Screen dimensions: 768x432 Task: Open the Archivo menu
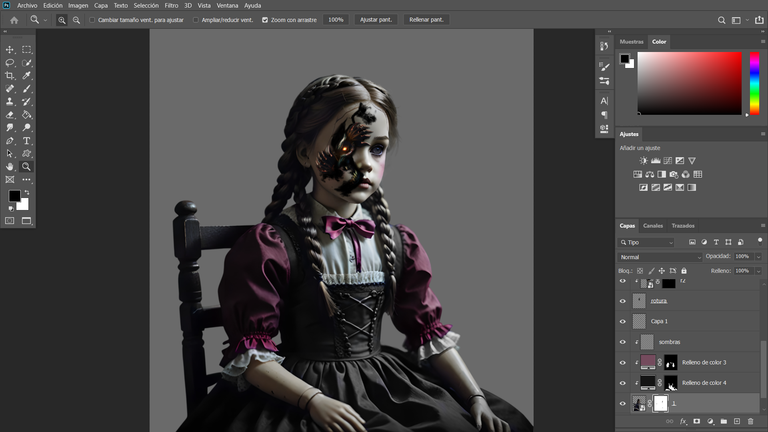pyautogui.click(x=27, y=5)
